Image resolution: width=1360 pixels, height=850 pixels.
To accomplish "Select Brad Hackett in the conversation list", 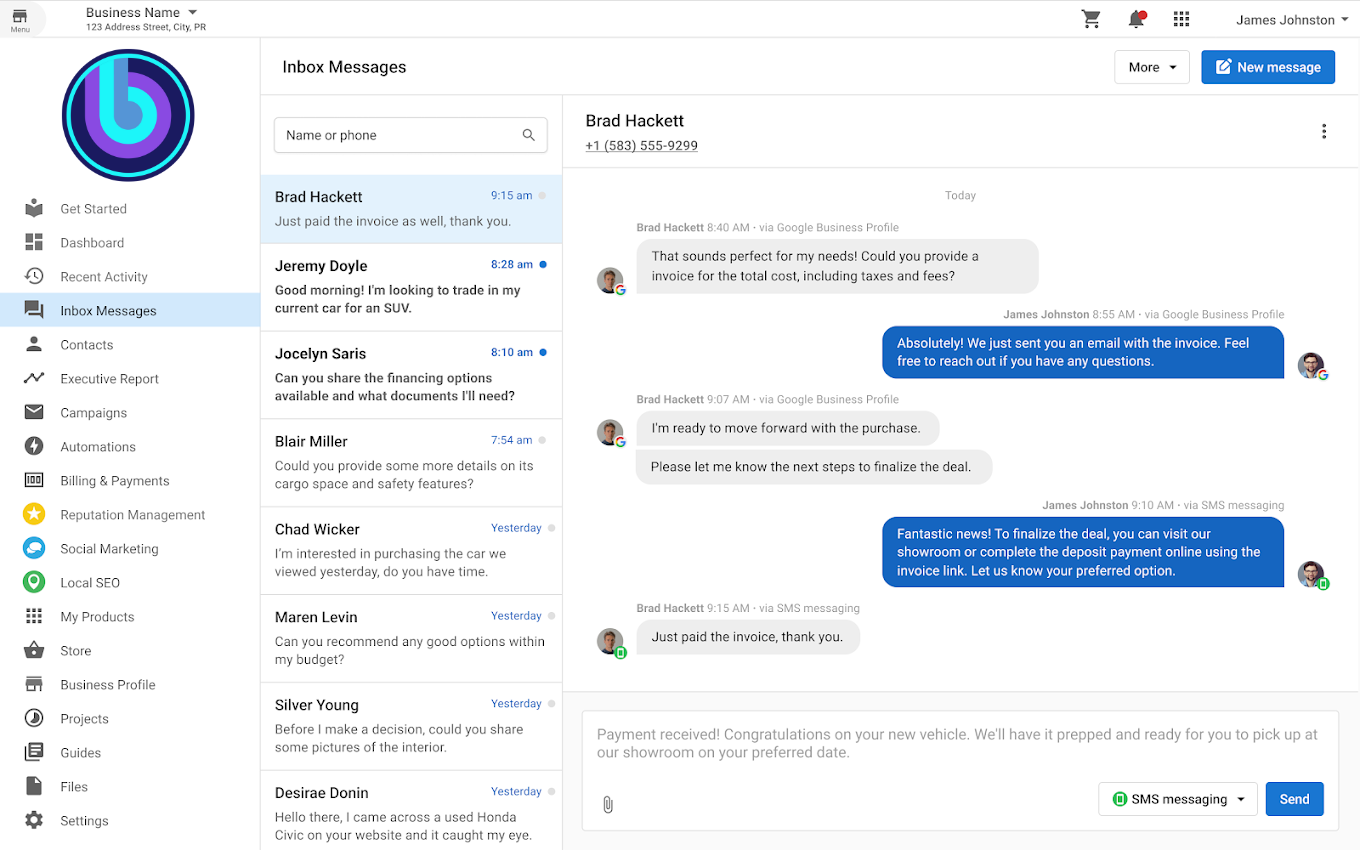I will 411,209.
